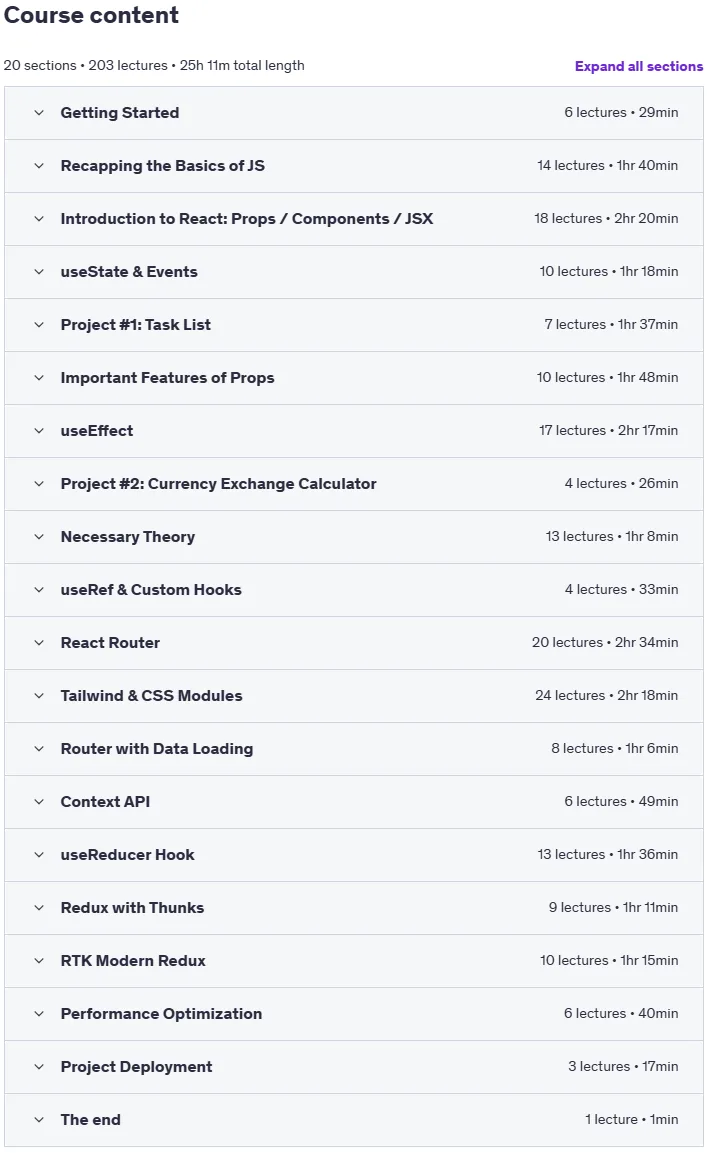Open useRef & Custom Hooks section
Viewport: 707px width, 1153px height.
point(354,590)
